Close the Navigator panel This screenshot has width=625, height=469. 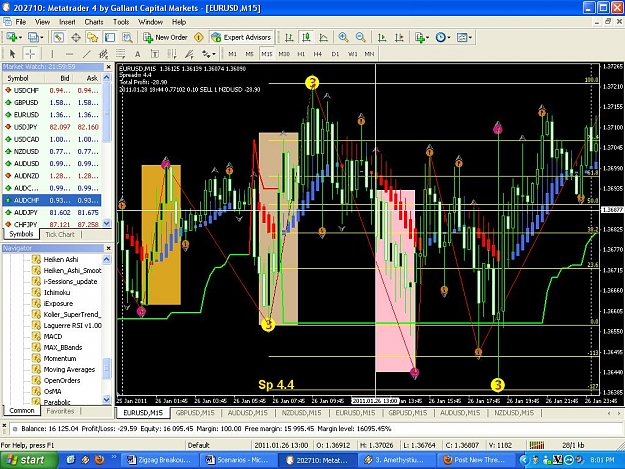click(x=108, y=248)
